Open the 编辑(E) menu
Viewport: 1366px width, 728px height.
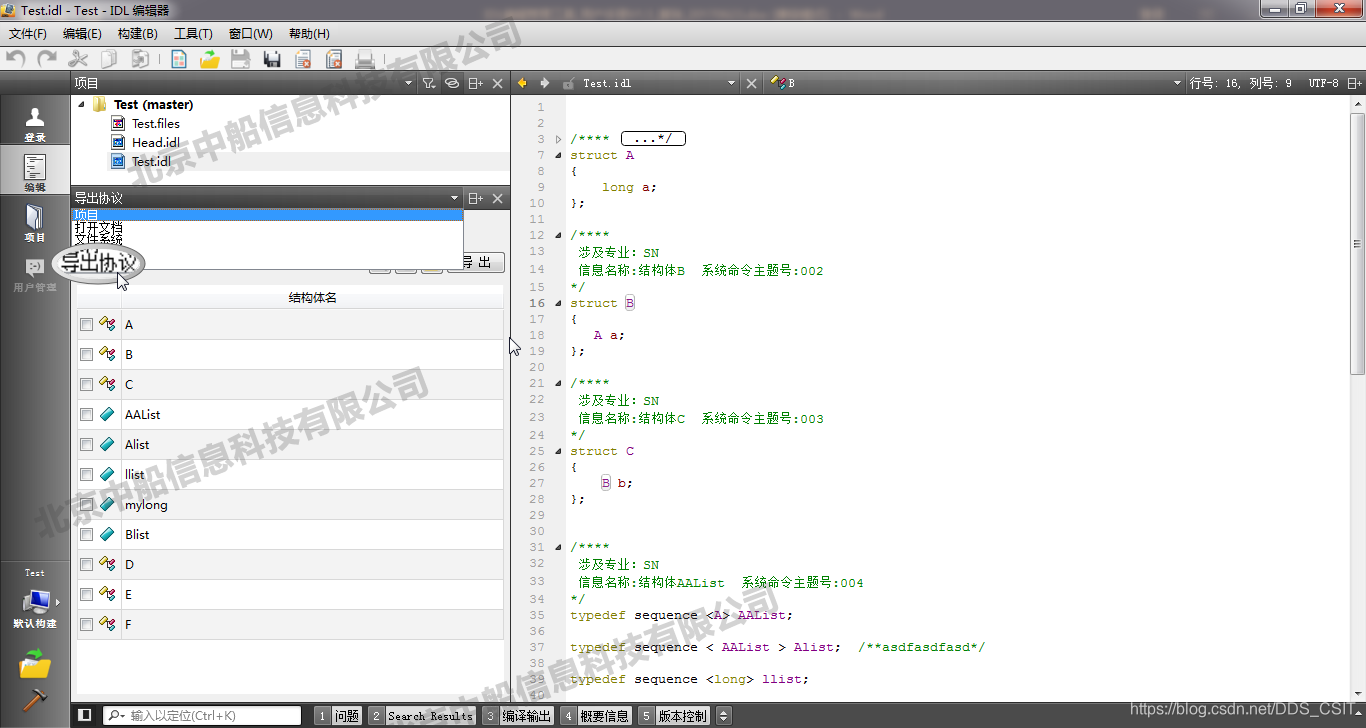pos(82,34)
